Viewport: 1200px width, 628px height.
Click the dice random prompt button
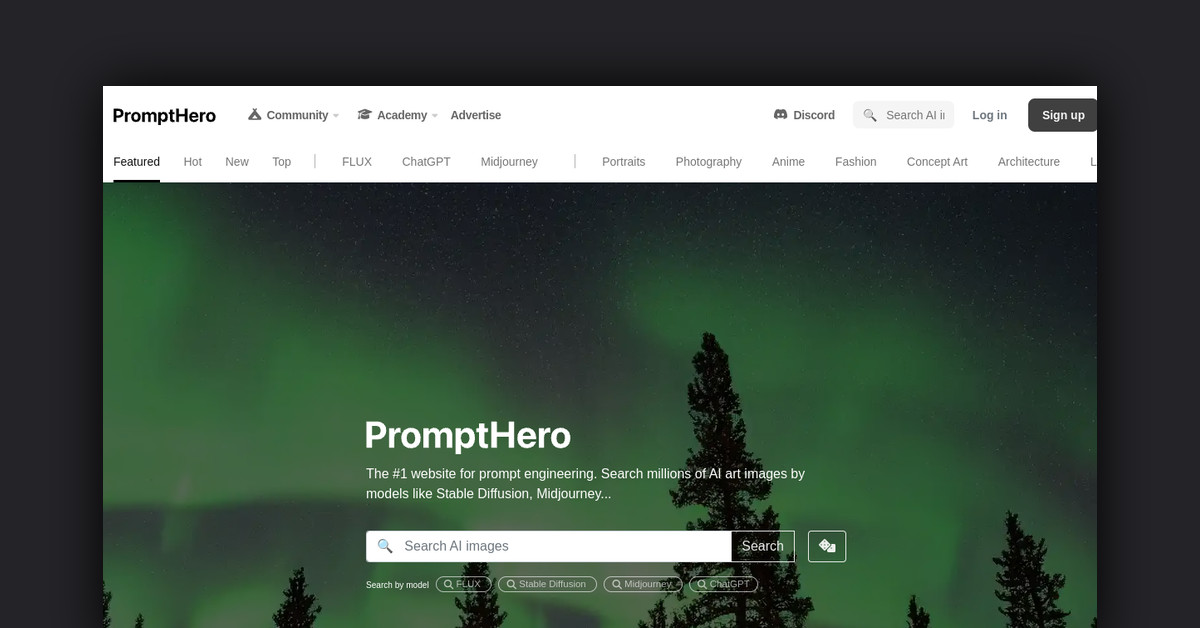(x=827, y=546)
